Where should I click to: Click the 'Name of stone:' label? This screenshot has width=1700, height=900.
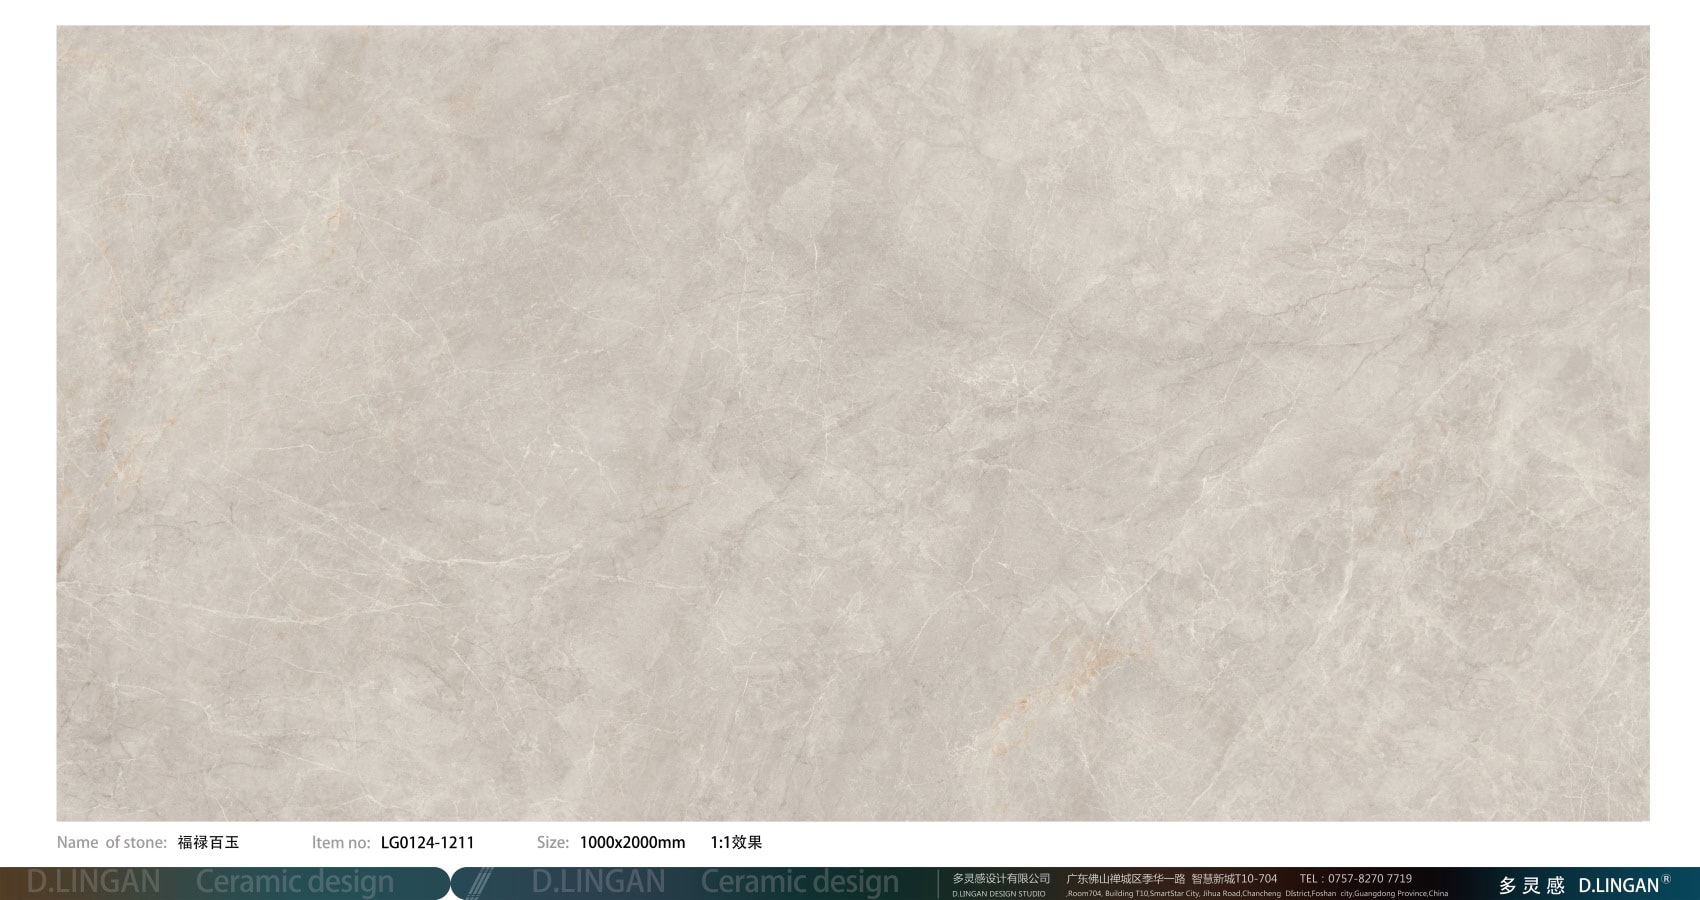(x=111, y=842)
